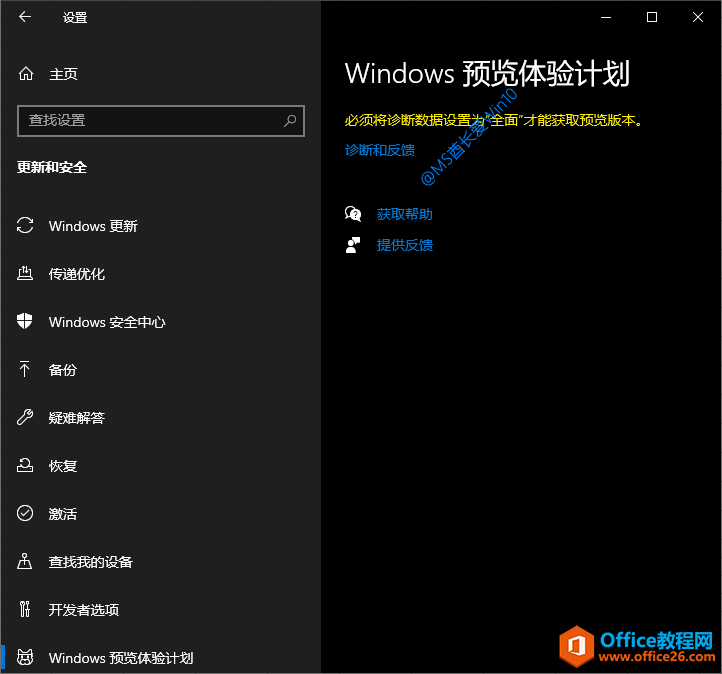Screen dimensions: 722x674
Task: Click the 恢复 recovery icon
Action: [x=25, y=465]
